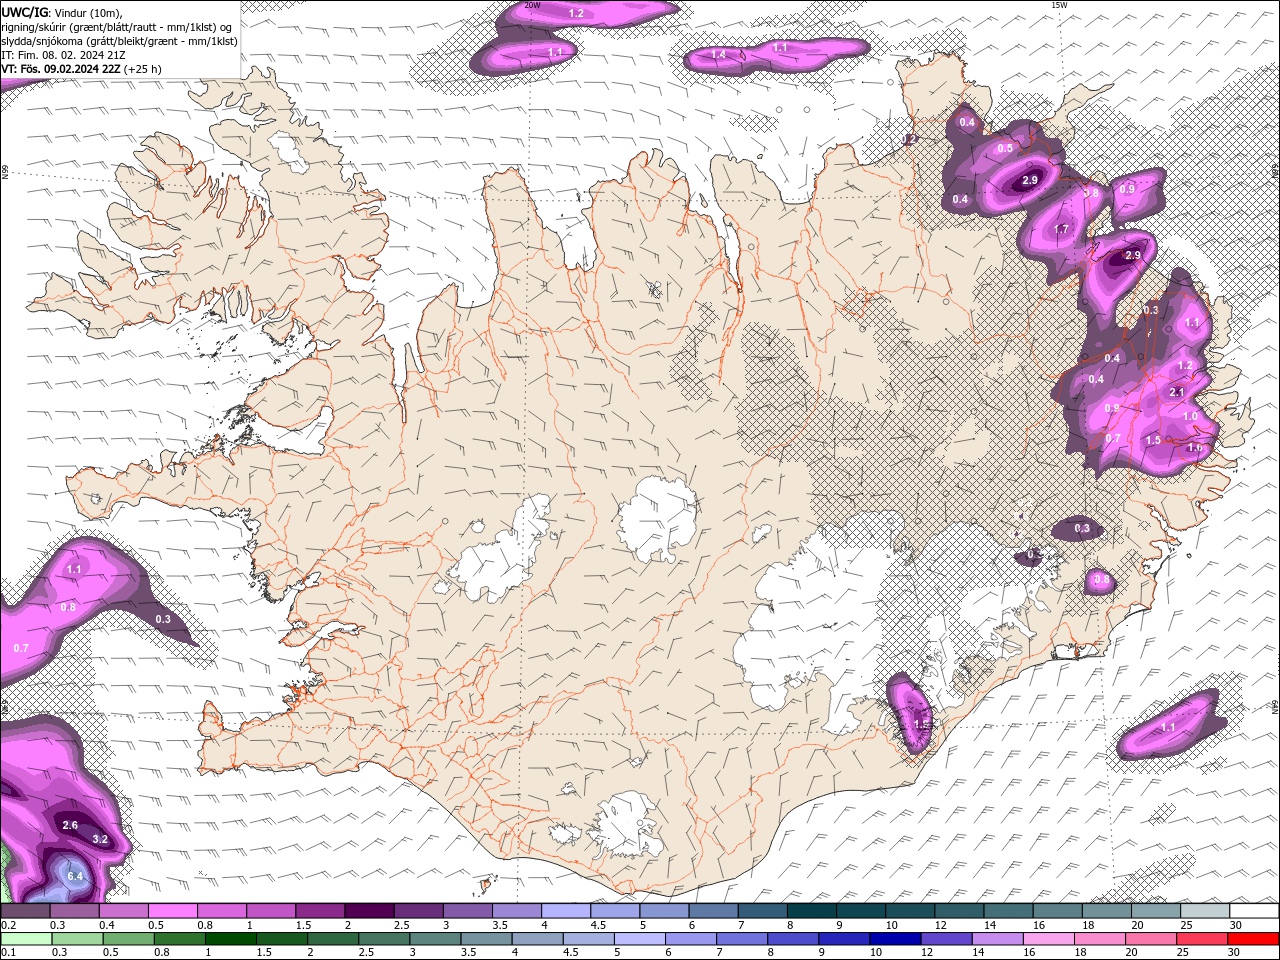This screenshot has width=1280, height=960.
Task: Click the 'IT: Fim. 08. 02. 2024 21Z' line
Action: tap(64, 55)
